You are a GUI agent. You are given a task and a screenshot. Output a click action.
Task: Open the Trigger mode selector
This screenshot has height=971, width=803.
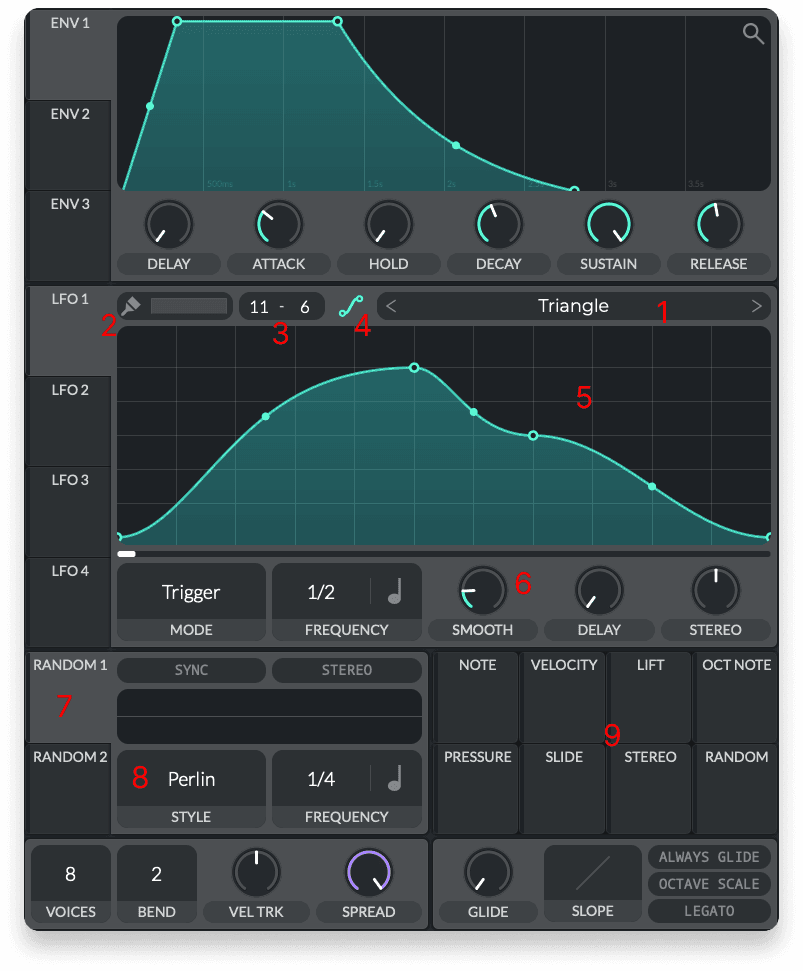coord(191,591)
